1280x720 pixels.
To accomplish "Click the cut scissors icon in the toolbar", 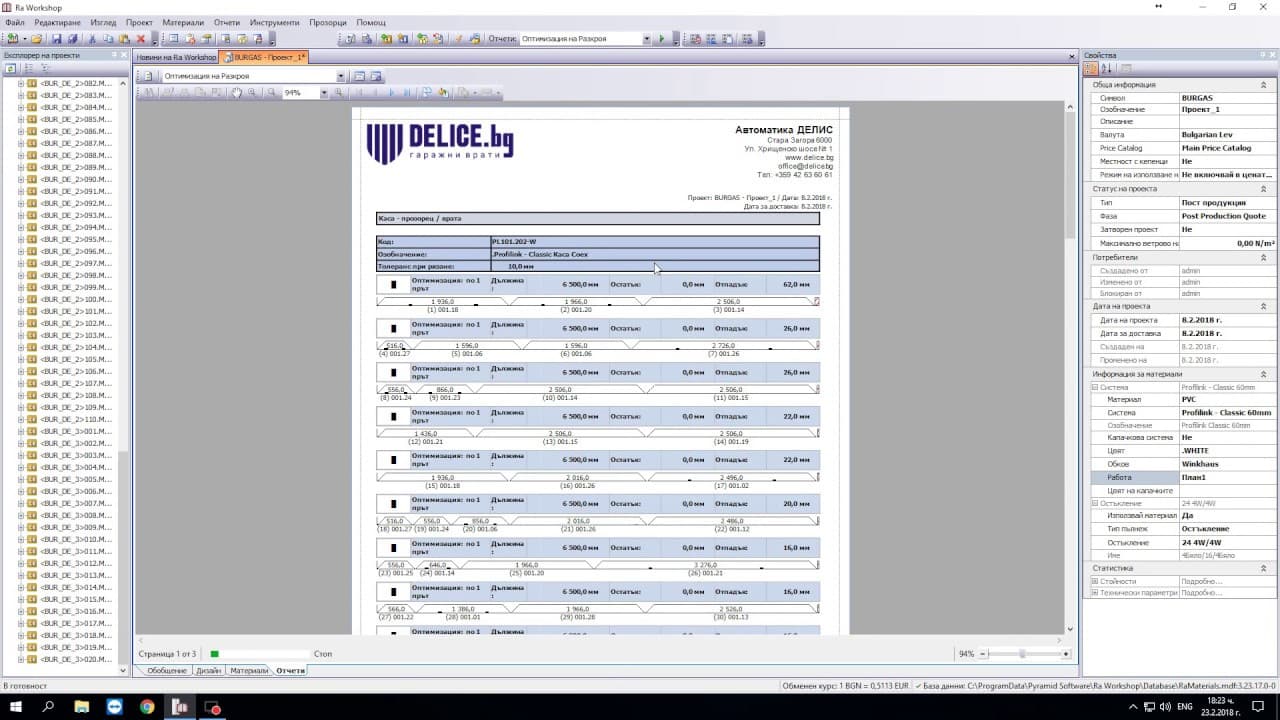I will [x=92, y=39].
